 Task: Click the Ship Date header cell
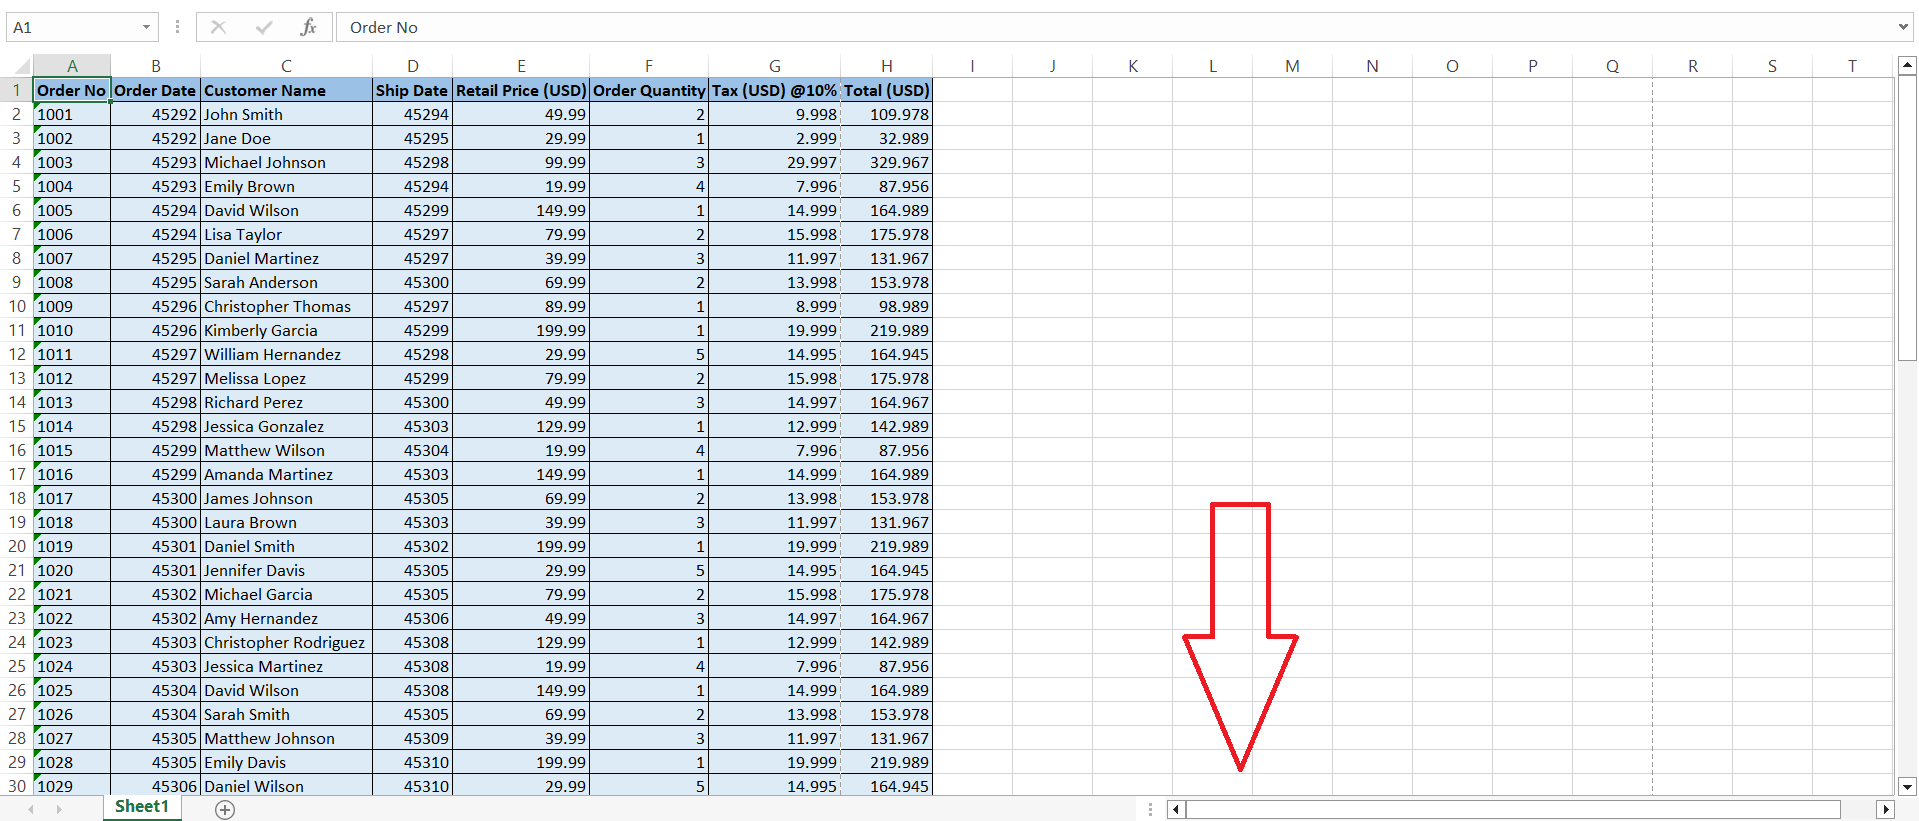point(412,90)
